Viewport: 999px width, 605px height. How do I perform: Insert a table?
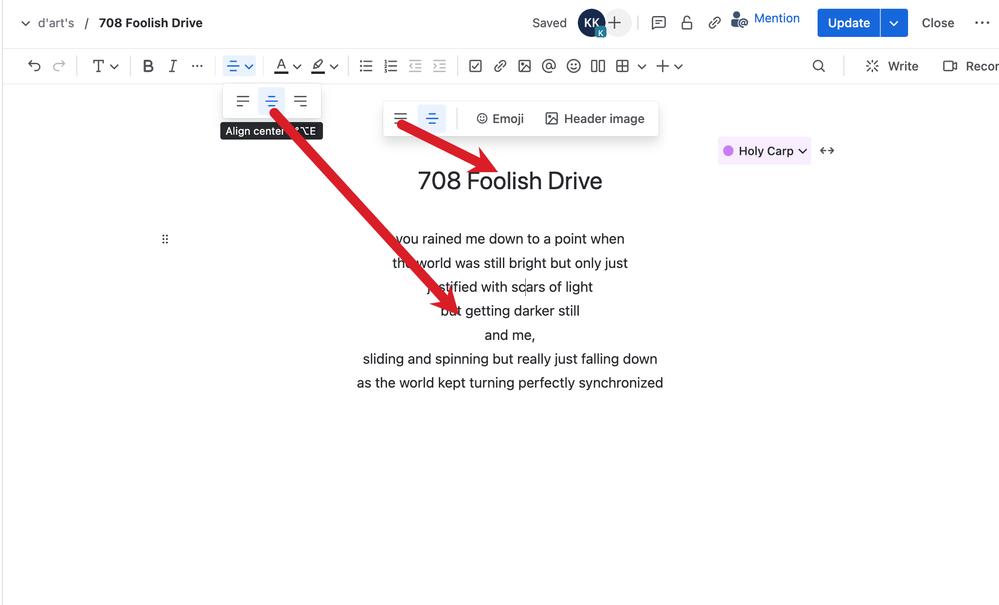point(622,66)
